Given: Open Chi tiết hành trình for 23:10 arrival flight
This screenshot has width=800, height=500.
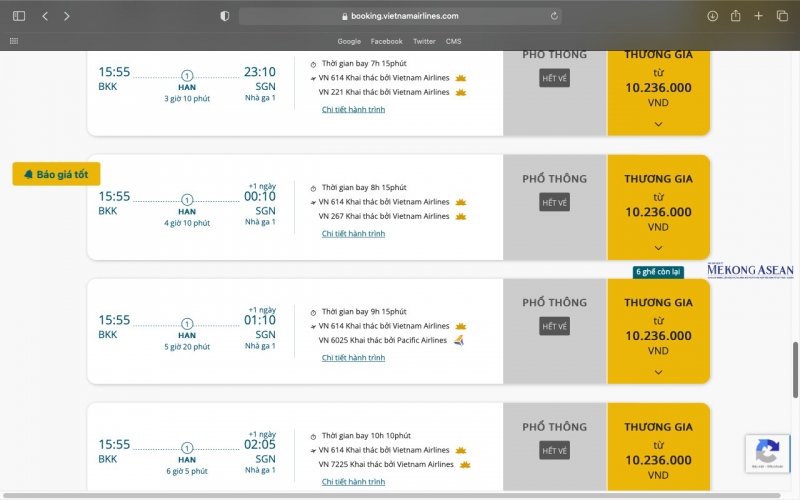Looking at the screenshot, I should [x=353, y=109].
